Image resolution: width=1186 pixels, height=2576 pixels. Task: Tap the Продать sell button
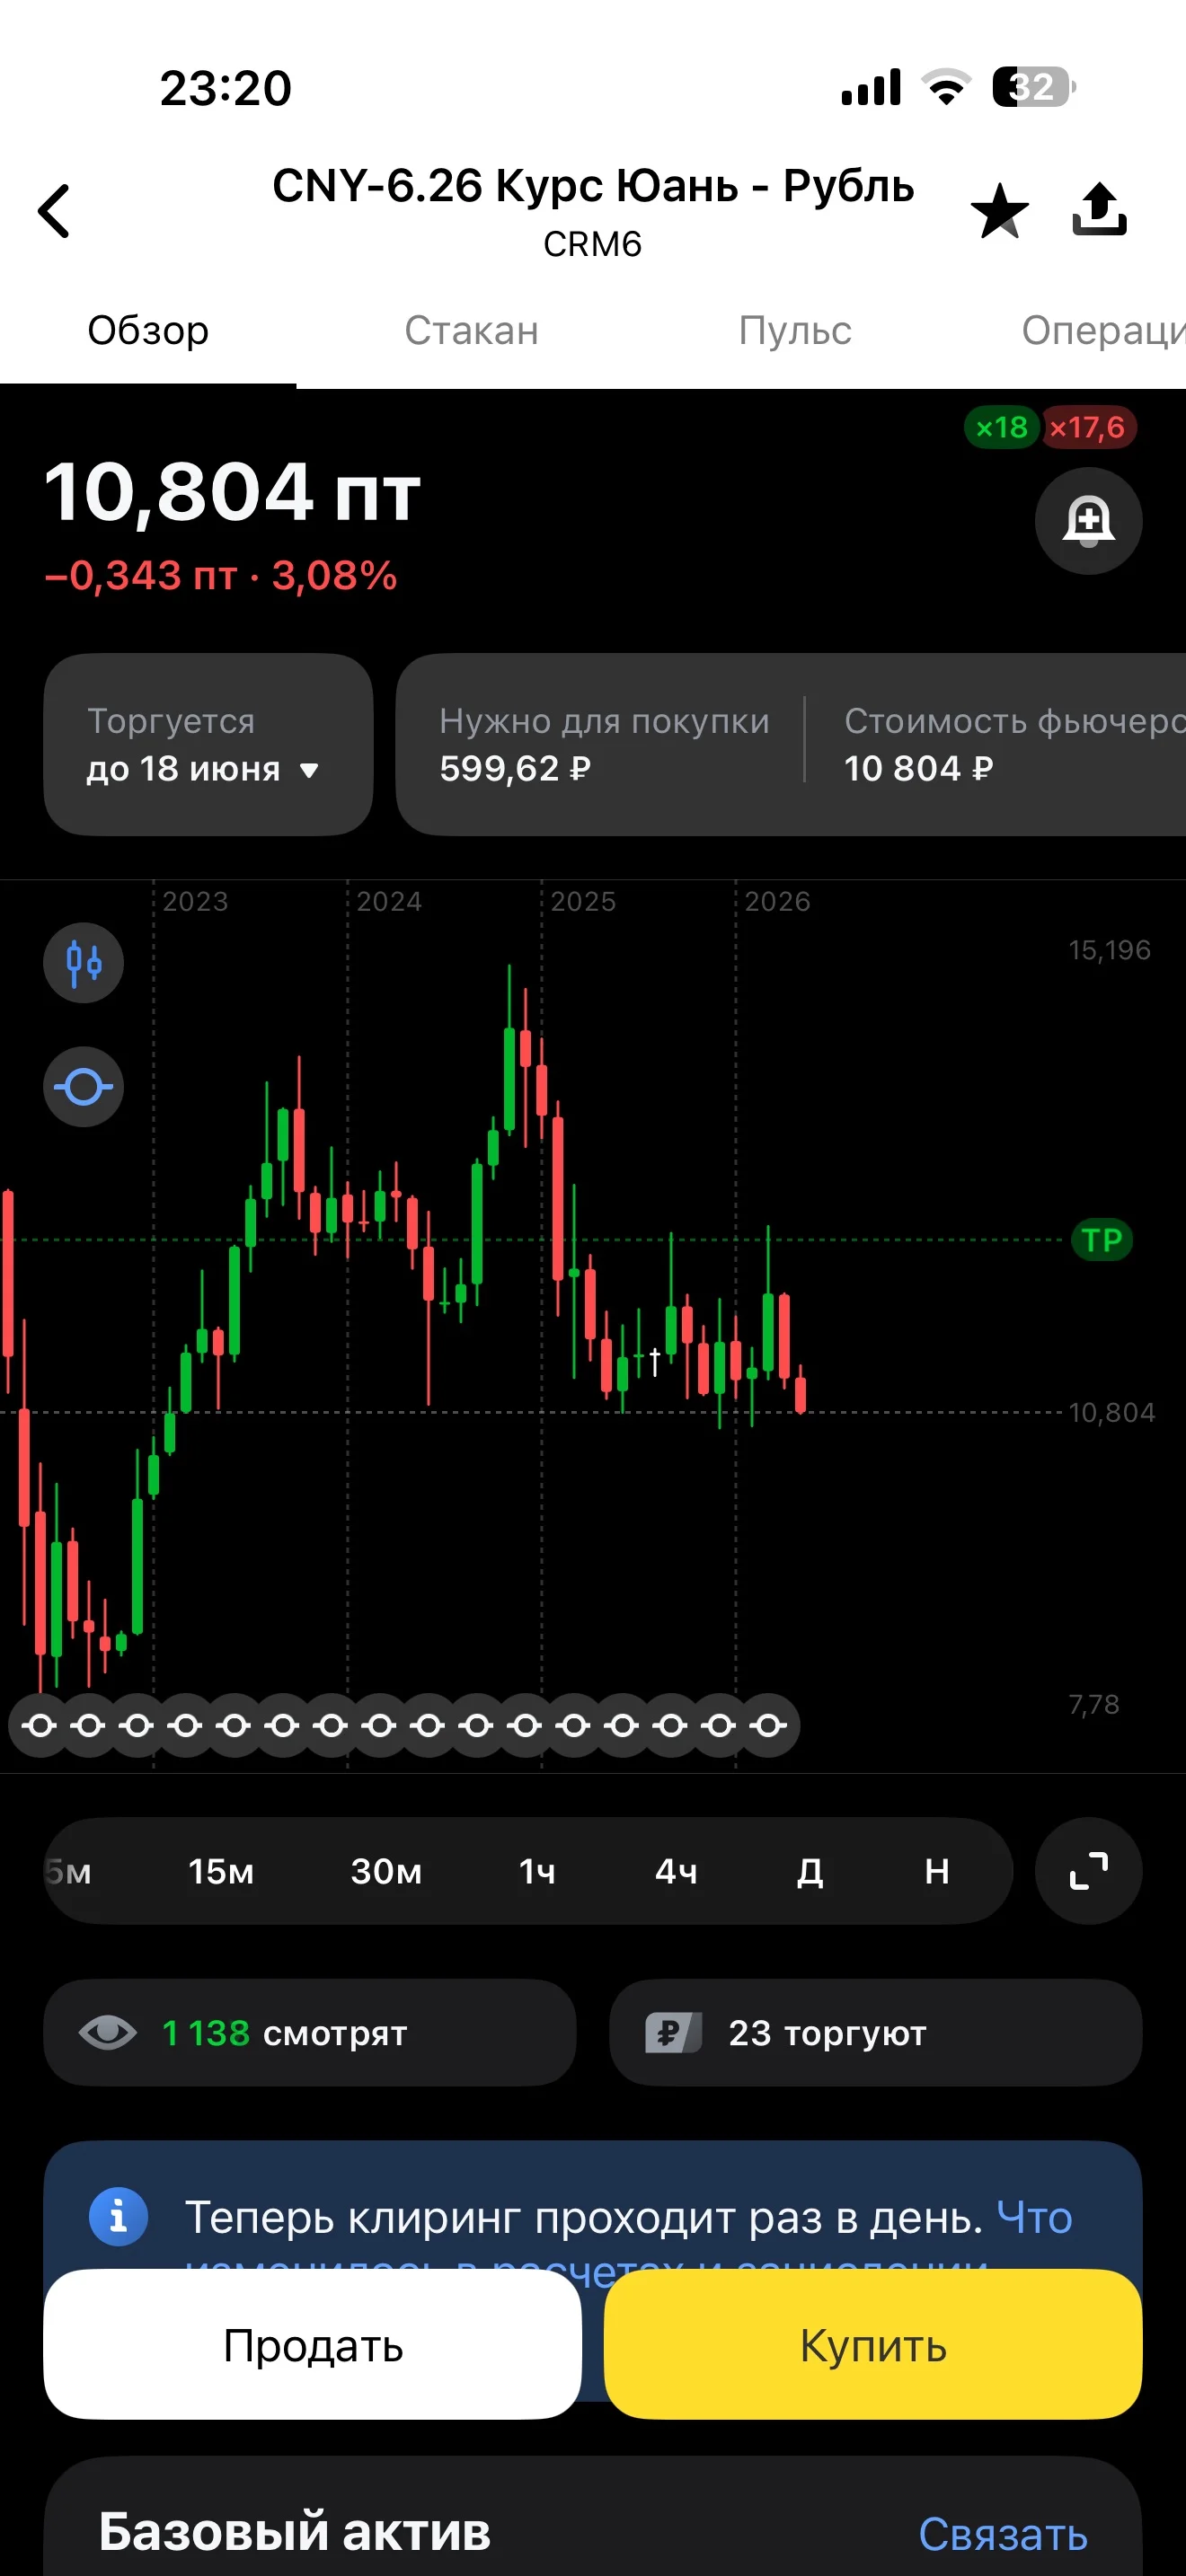pyautogui.click(x=312, y=2345)
